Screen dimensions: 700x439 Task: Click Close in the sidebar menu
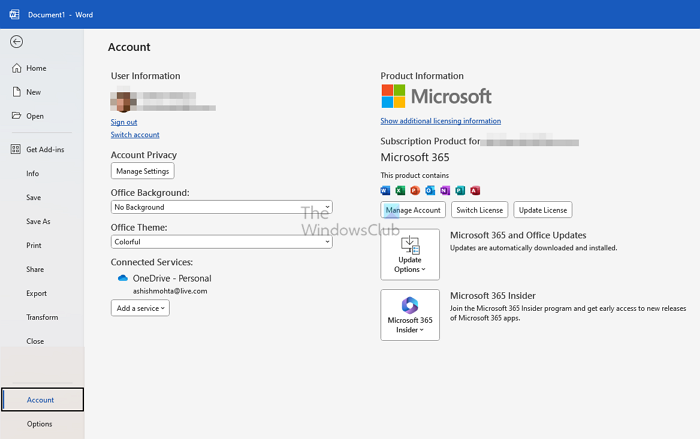35,341
